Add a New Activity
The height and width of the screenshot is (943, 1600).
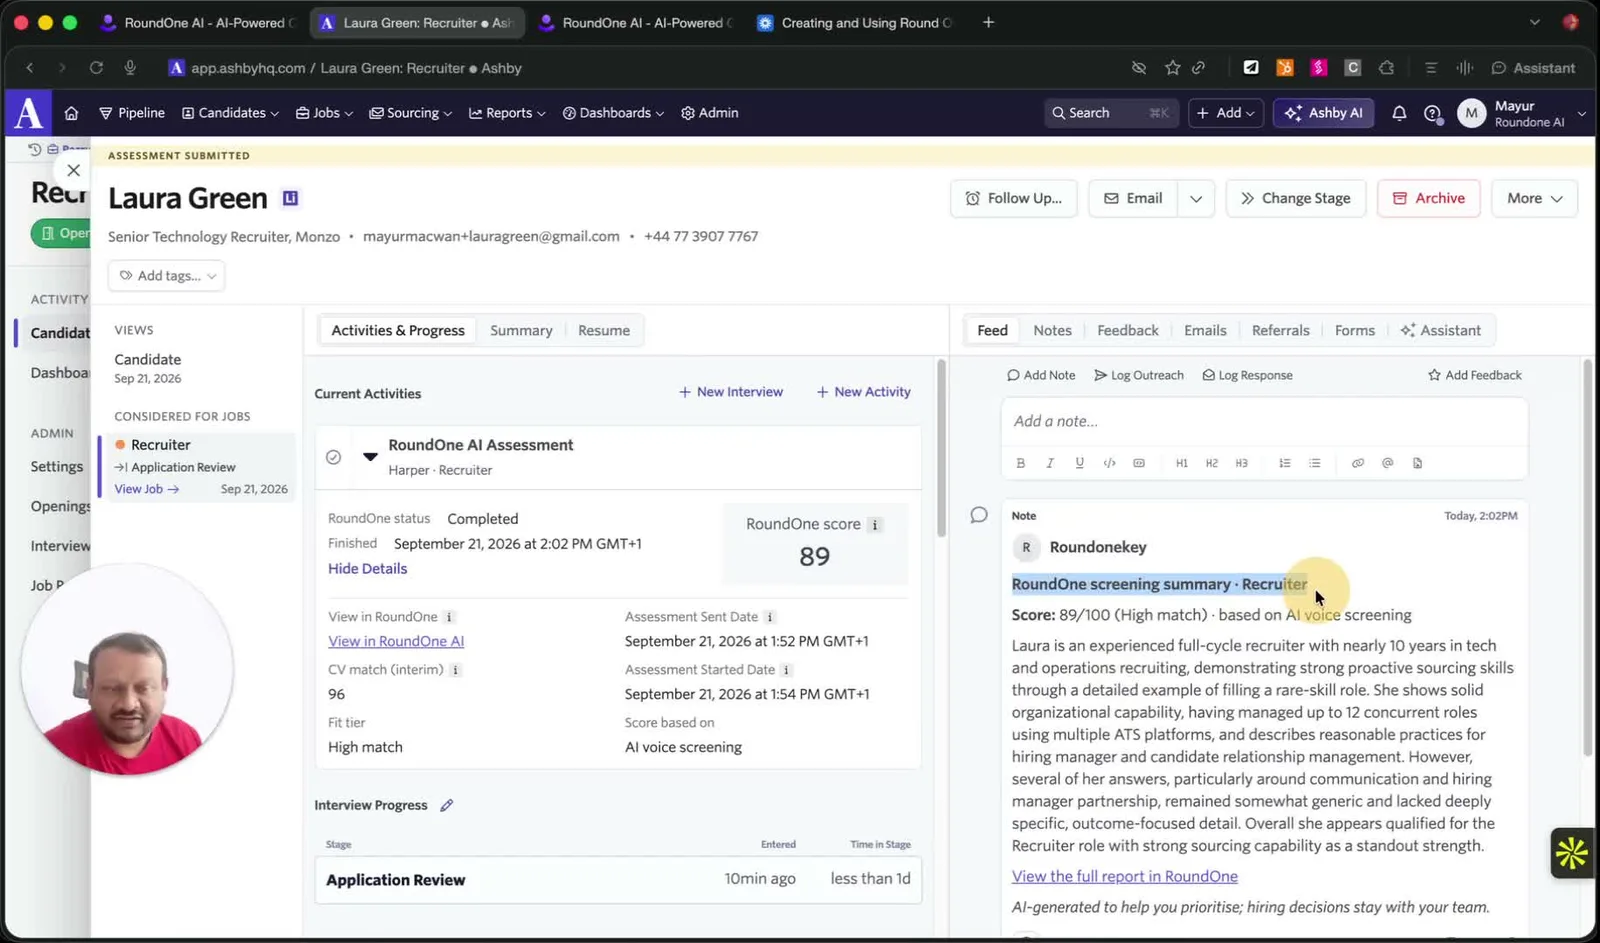864,392
